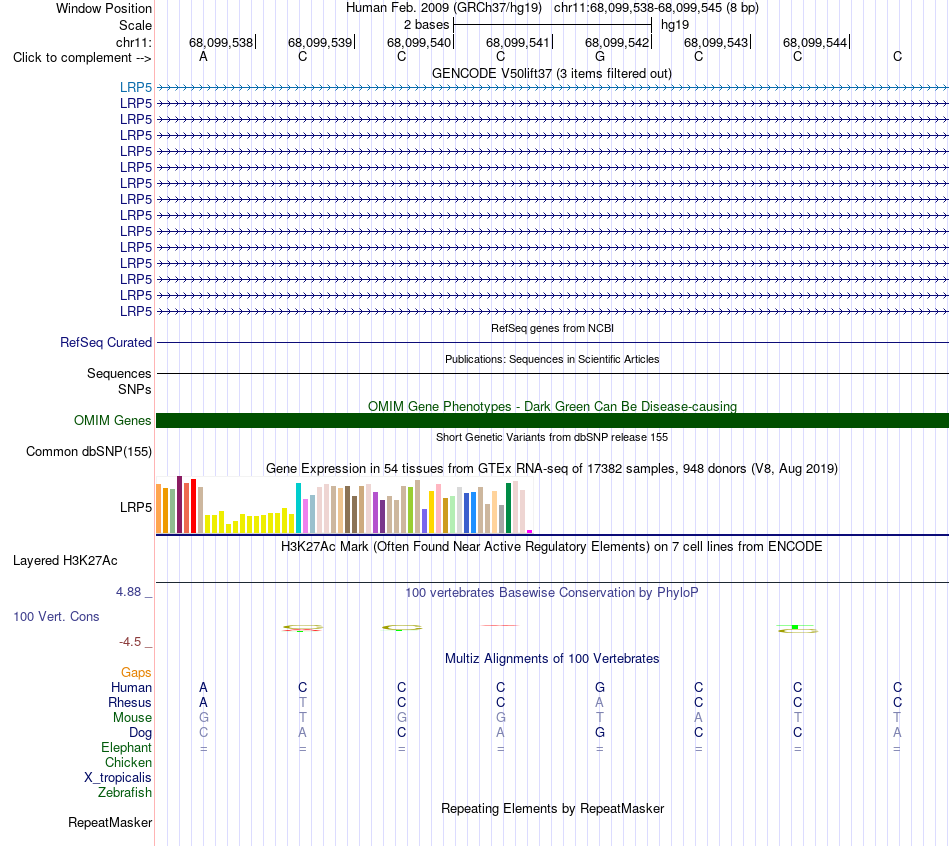Select the 'Elephant' alignment row label
This screenshot has height=846, width=950.
[x=127, y=748]
